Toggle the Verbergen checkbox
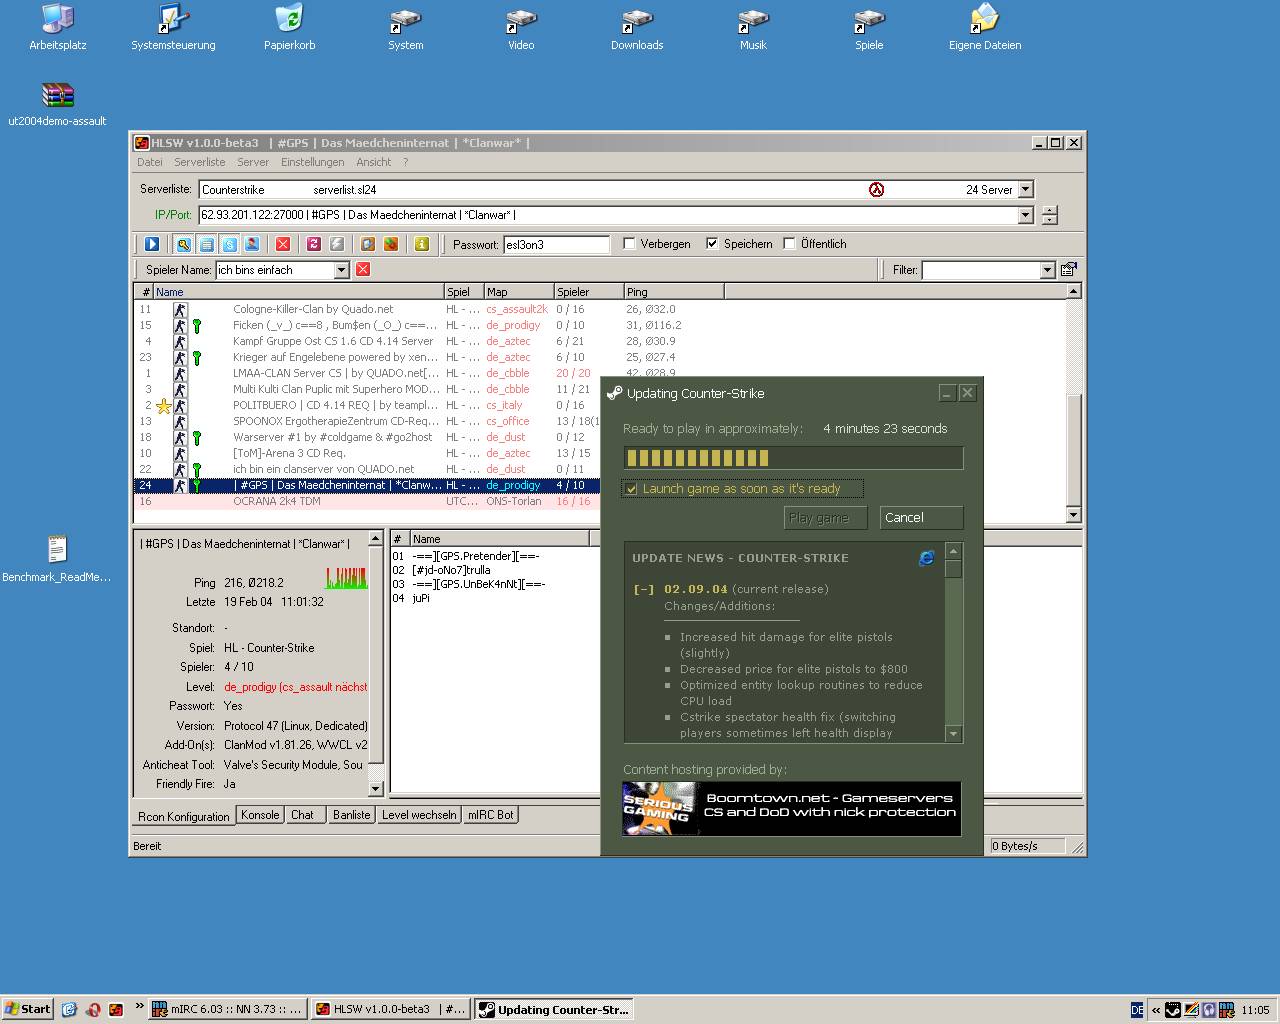Viewport: 1280px width, 1024px height. pyautogui.click(x=629, y=243)
